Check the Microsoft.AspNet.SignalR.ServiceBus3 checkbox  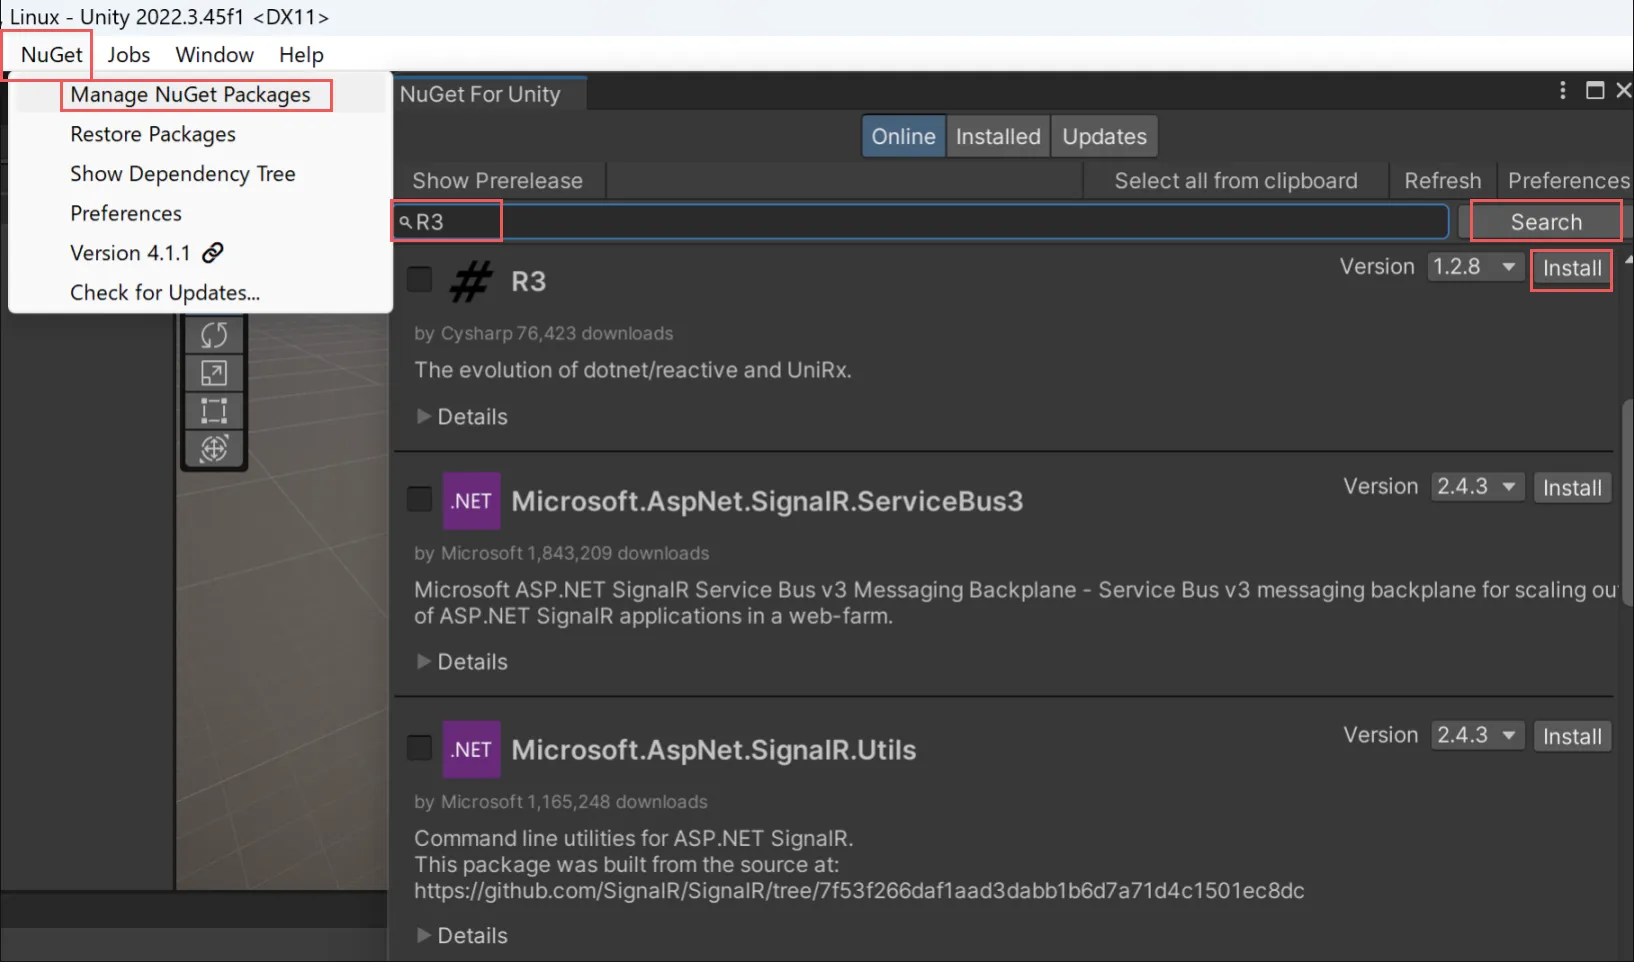click(420, 499)
